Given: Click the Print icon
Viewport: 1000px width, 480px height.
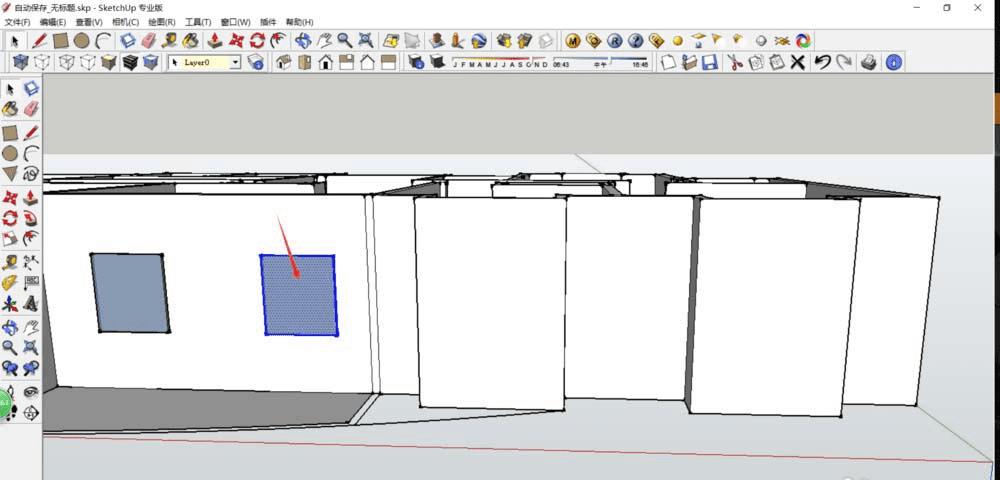Looking at the screenshot, I should pyautogui.click(x=869, y=62).
